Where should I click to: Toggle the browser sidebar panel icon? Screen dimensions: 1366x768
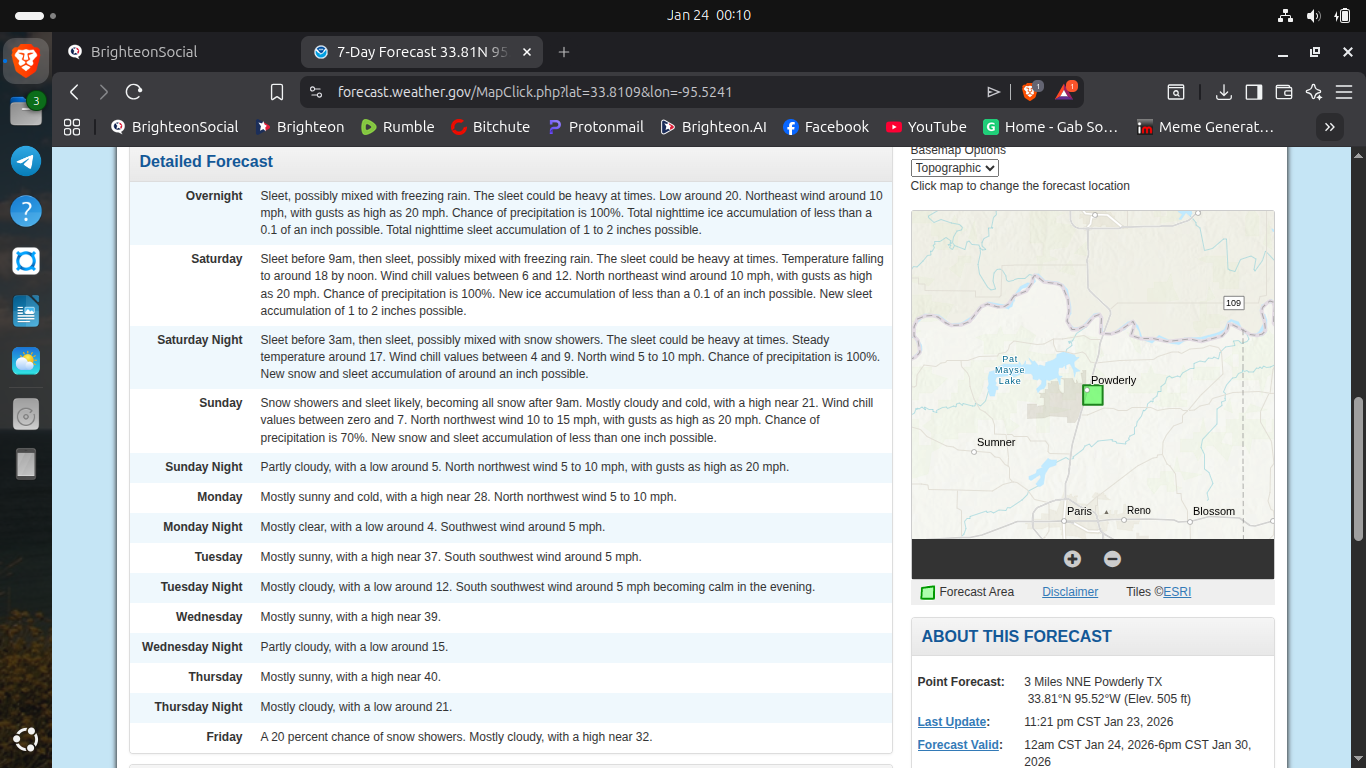point(1253,92)
